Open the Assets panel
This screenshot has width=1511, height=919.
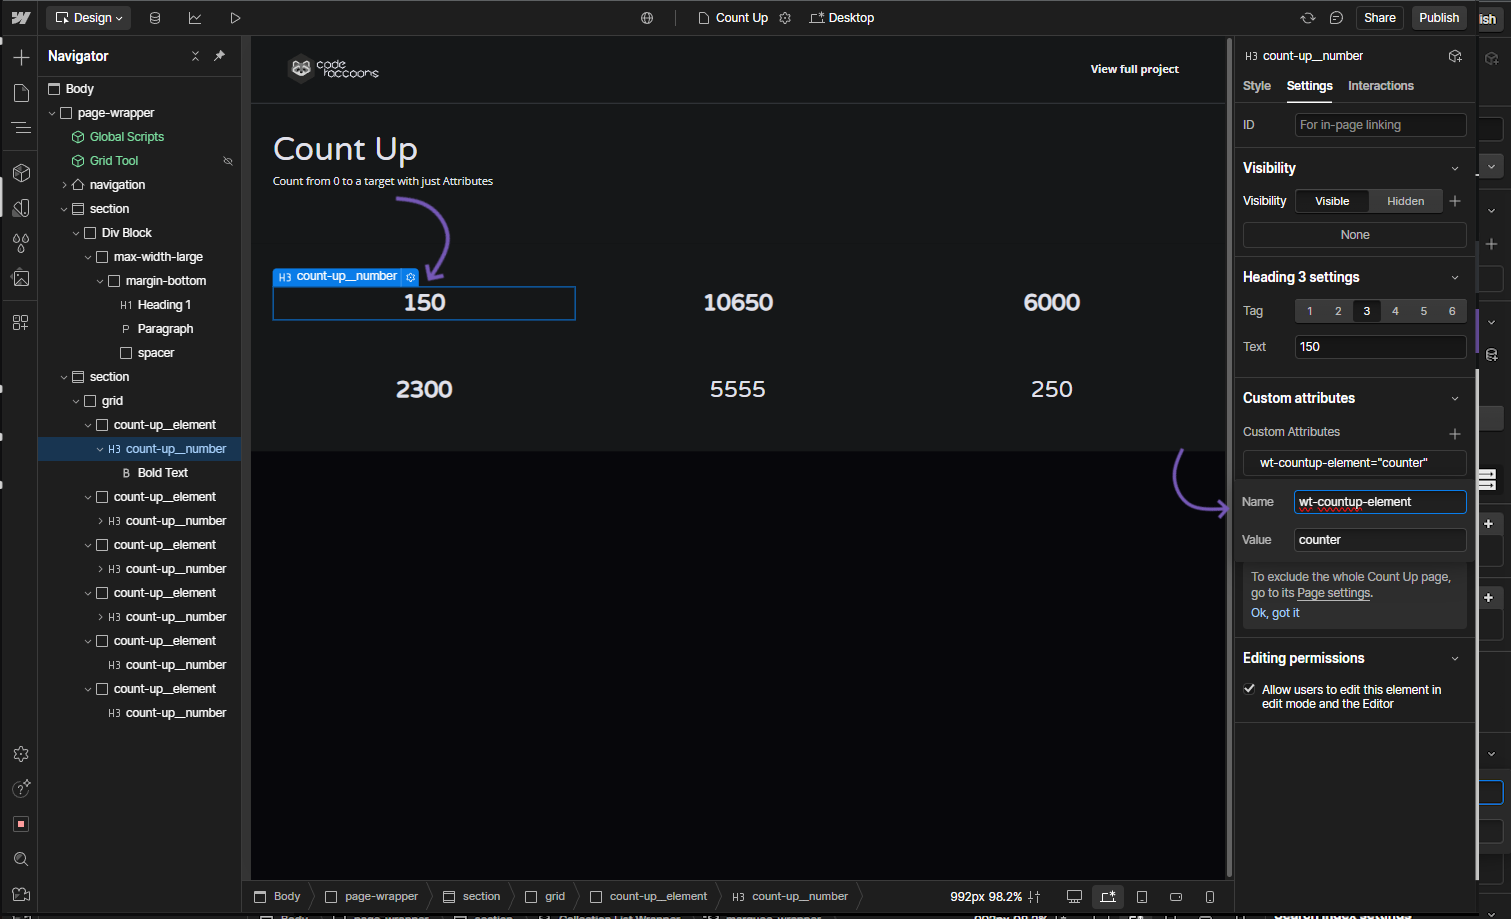coord(21,278)
